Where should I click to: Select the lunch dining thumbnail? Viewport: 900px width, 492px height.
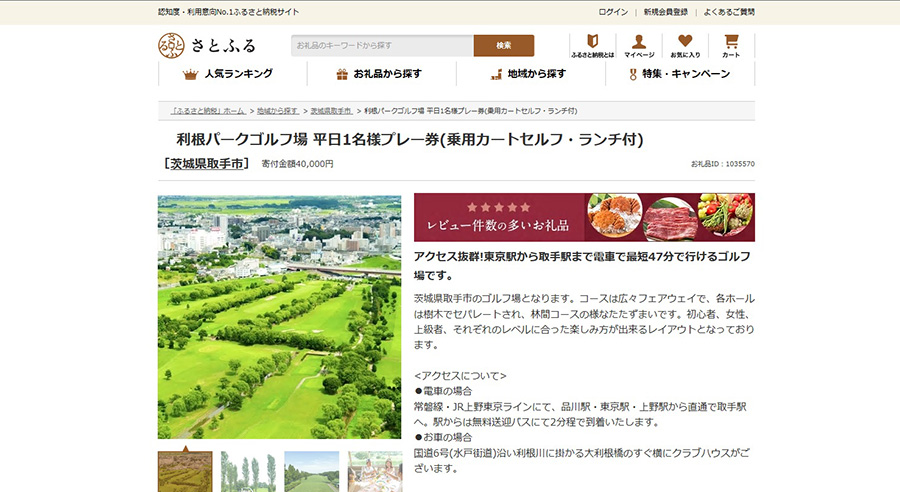pyautogui.click(x=375, y=471)
